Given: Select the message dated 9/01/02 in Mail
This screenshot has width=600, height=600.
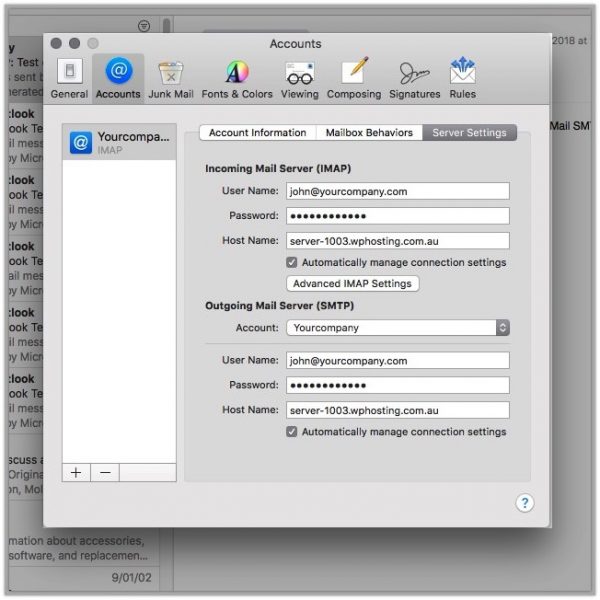Looking at the screenshot, I should pos(83,578).
